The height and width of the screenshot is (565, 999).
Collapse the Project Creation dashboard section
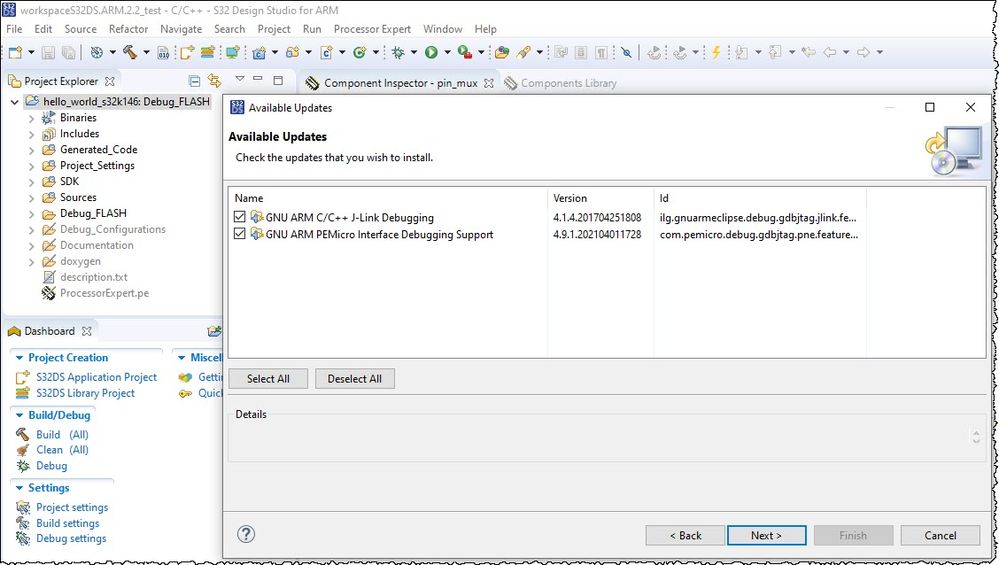(19, 358)
